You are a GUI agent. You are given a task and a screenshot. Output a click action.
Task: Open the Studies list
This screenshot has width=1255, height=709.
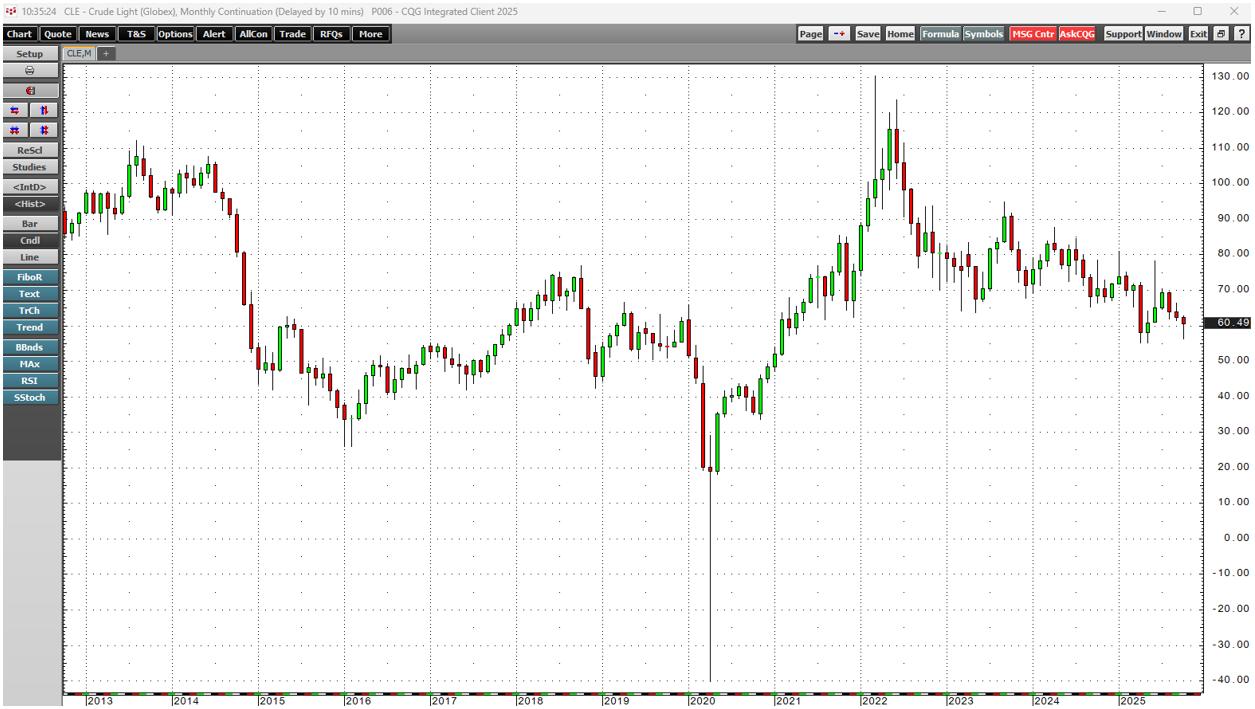pos(30,167)
